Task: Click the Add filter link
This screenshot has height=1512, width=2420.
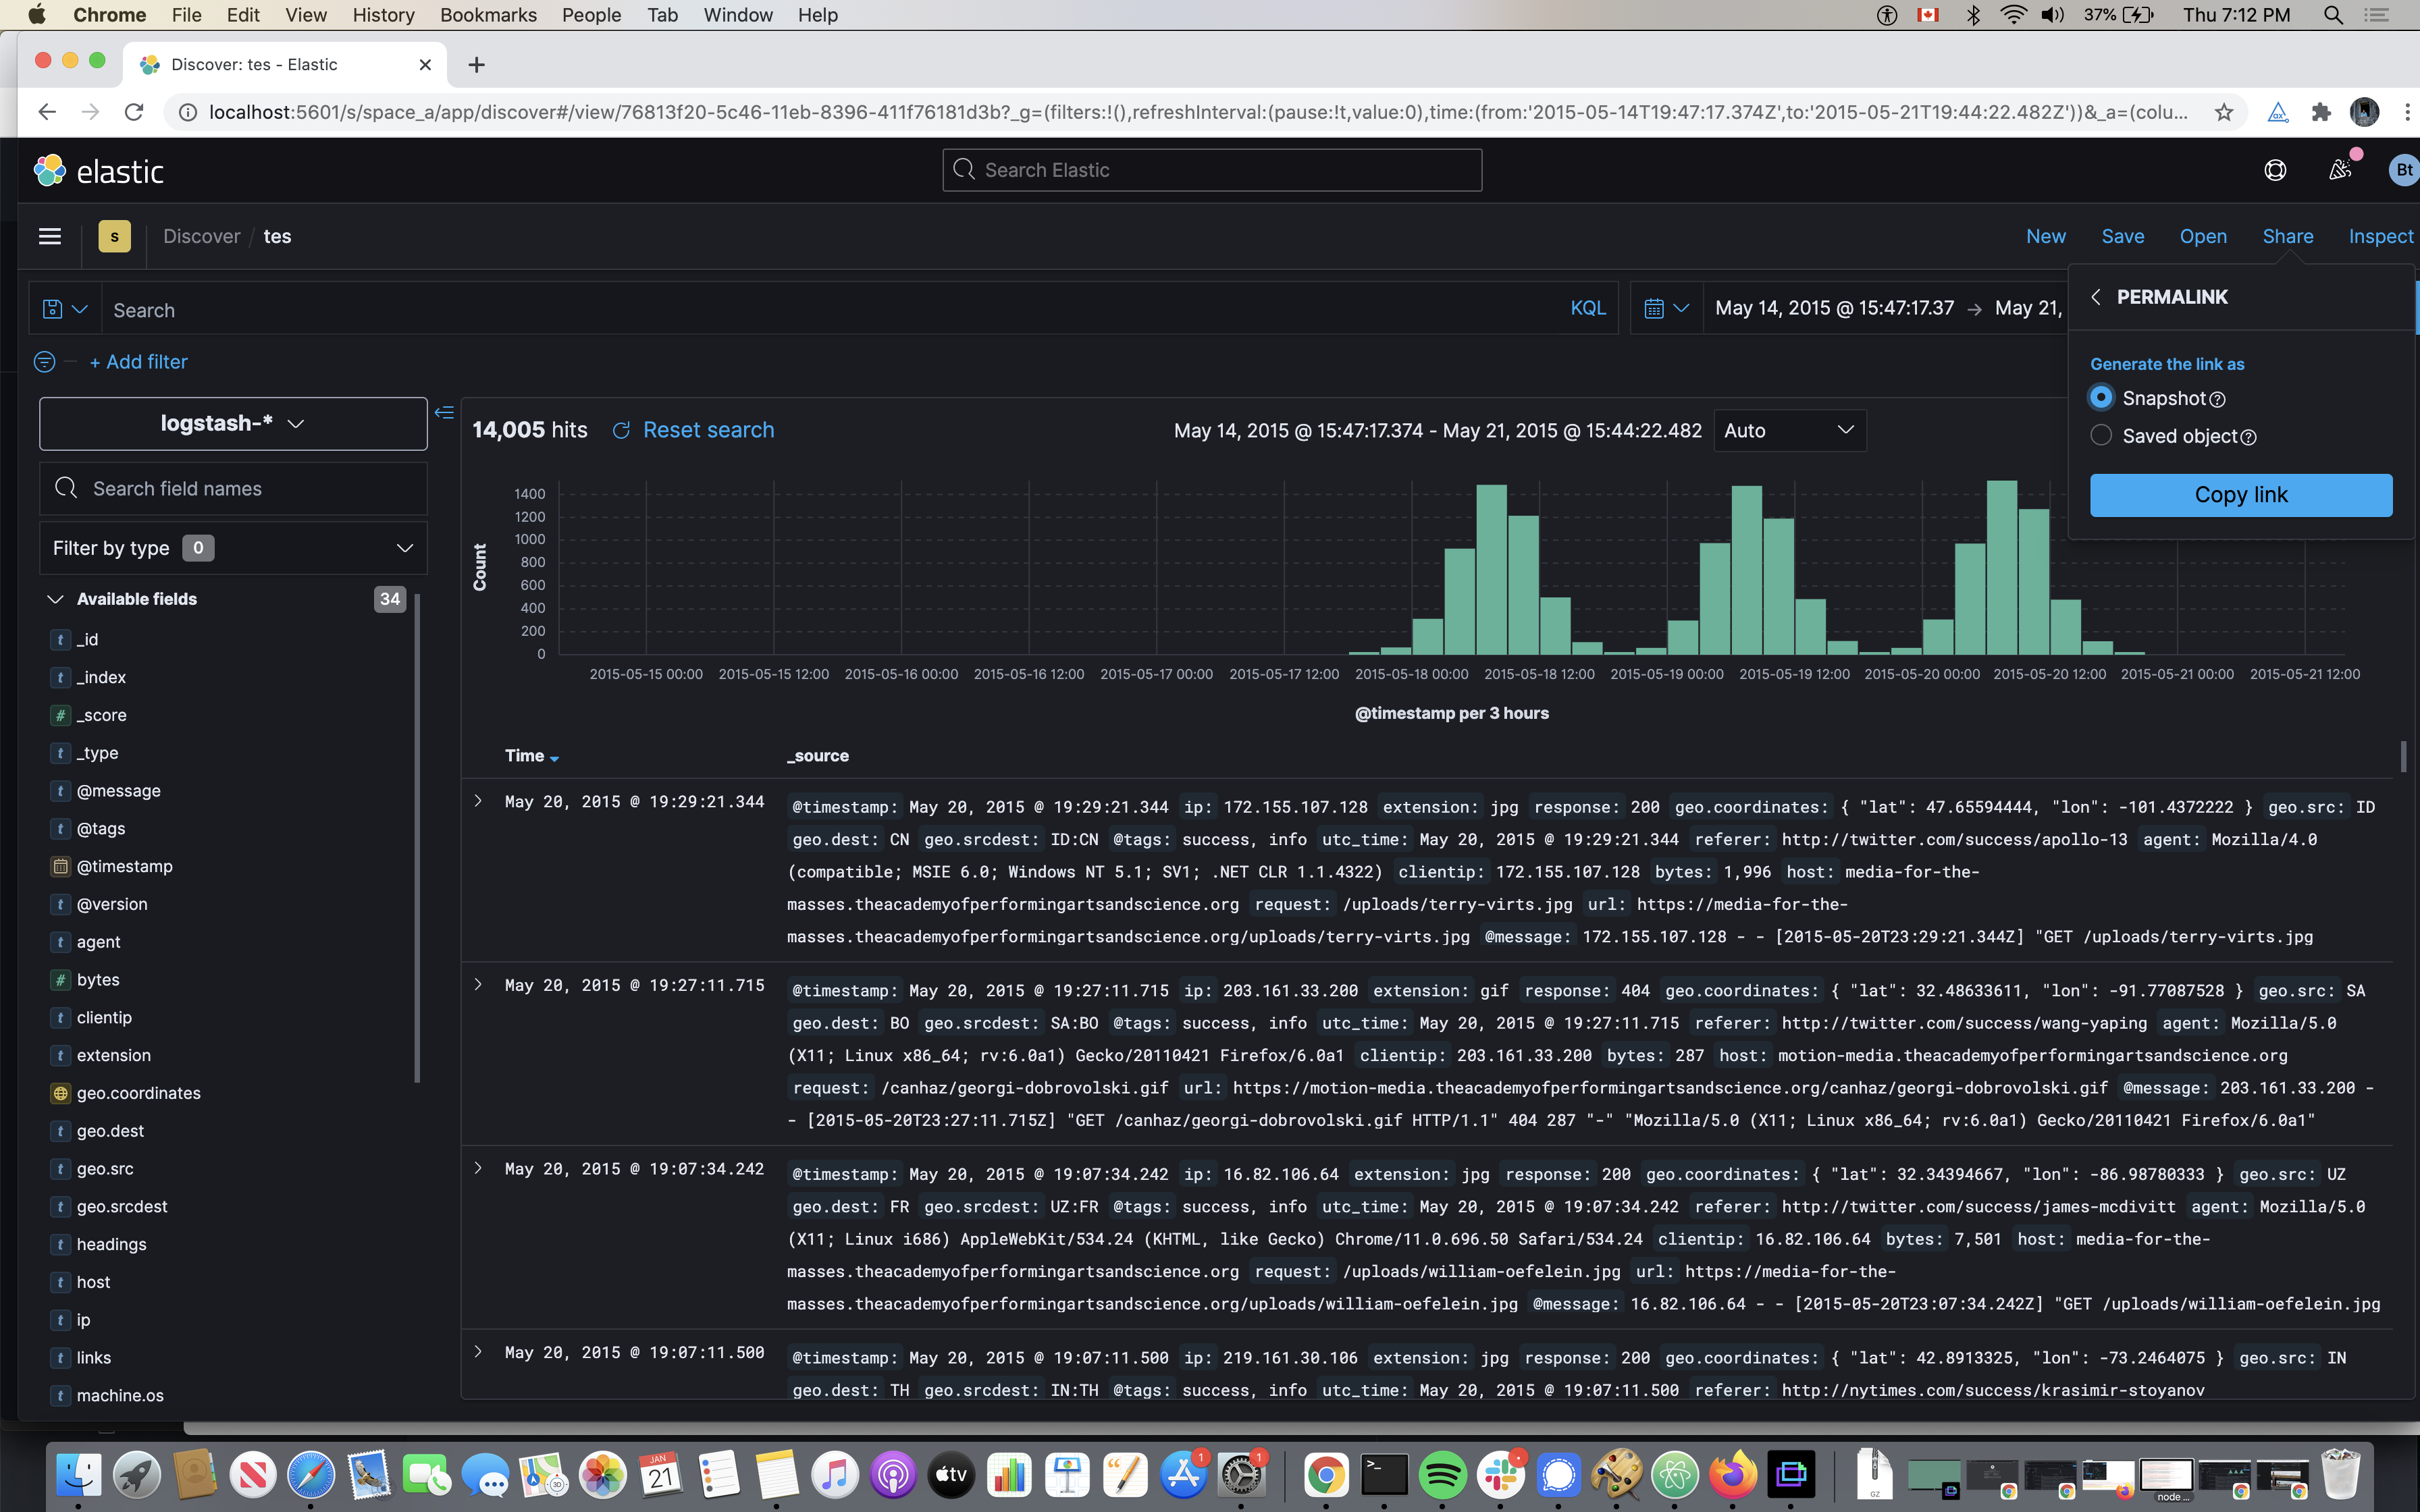Action: (139, 362)
